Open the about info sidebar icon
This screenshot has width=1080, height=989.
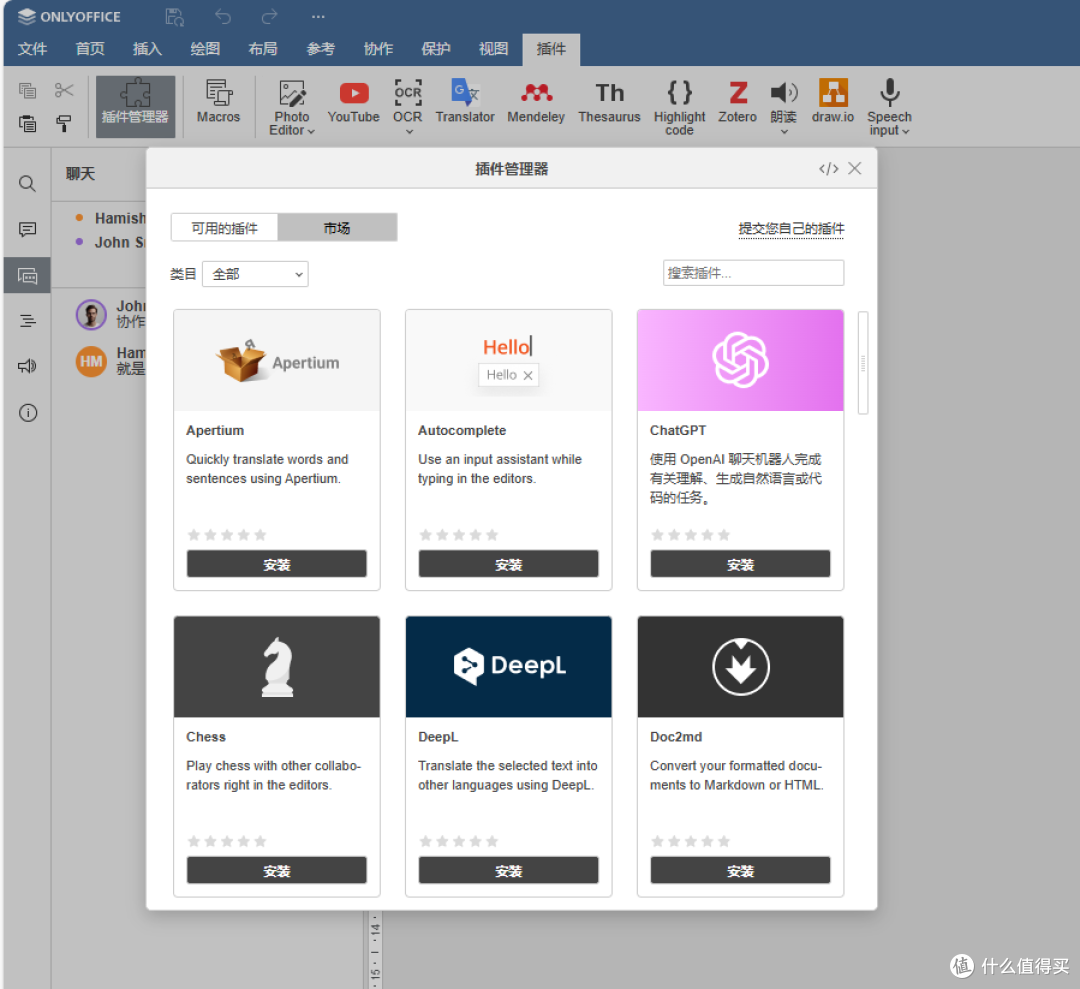(28, 413)
